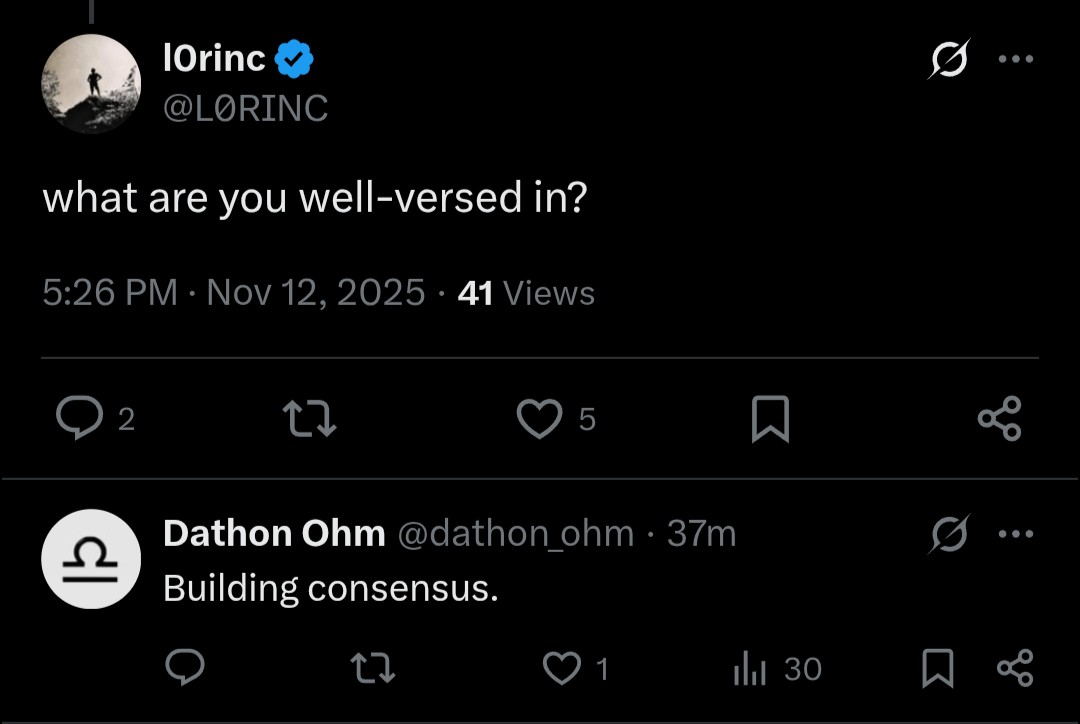Bookmark l0rinc's main post
1080x724 pixels.
pos(770,419)
